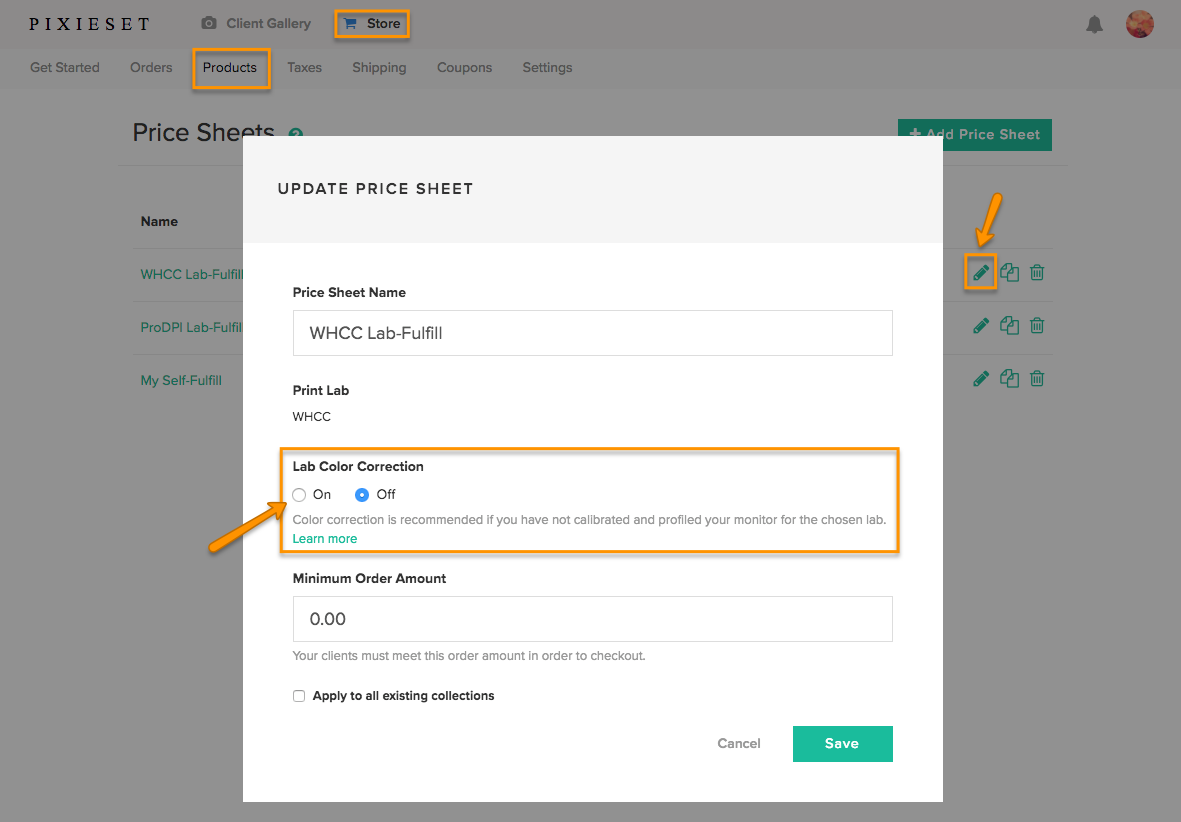Image resolution: width=1181 pixels, height=822 pixels.
Task: Turn Lab Color Correction On
Action: 299,495
